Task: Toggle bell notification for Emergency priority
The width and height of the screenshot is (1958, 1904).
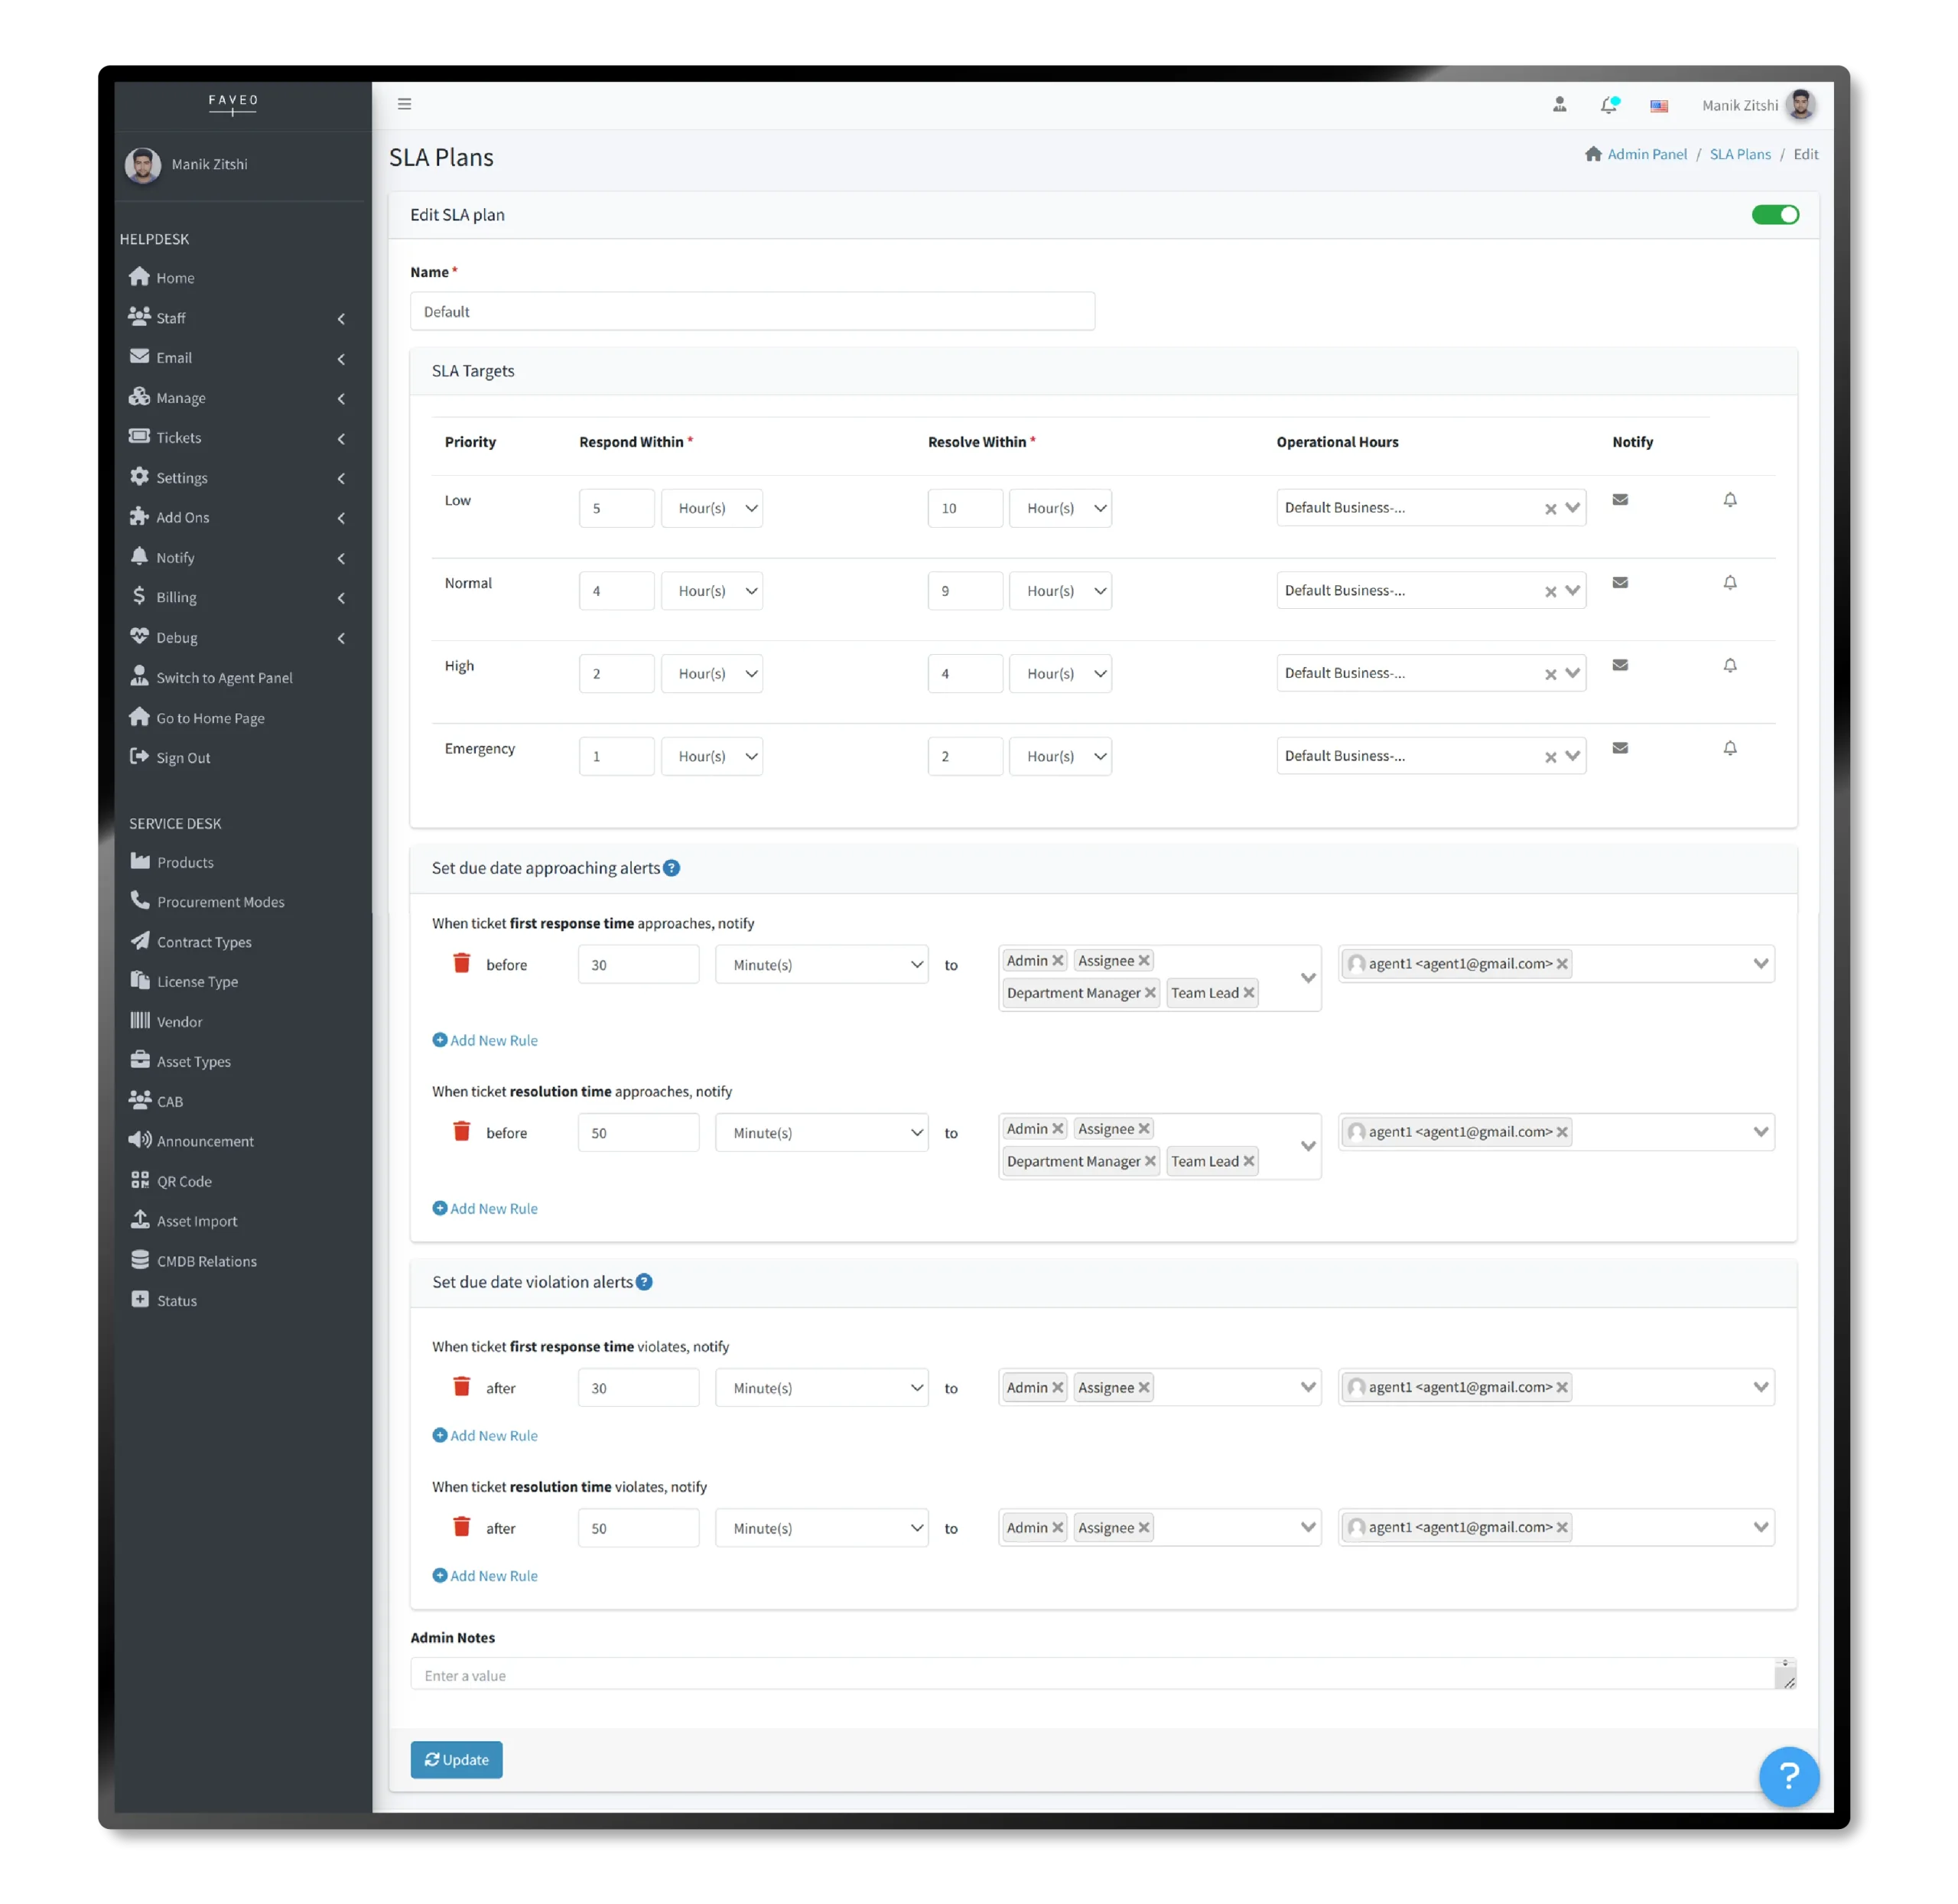Action: (x=1731, y=747)
